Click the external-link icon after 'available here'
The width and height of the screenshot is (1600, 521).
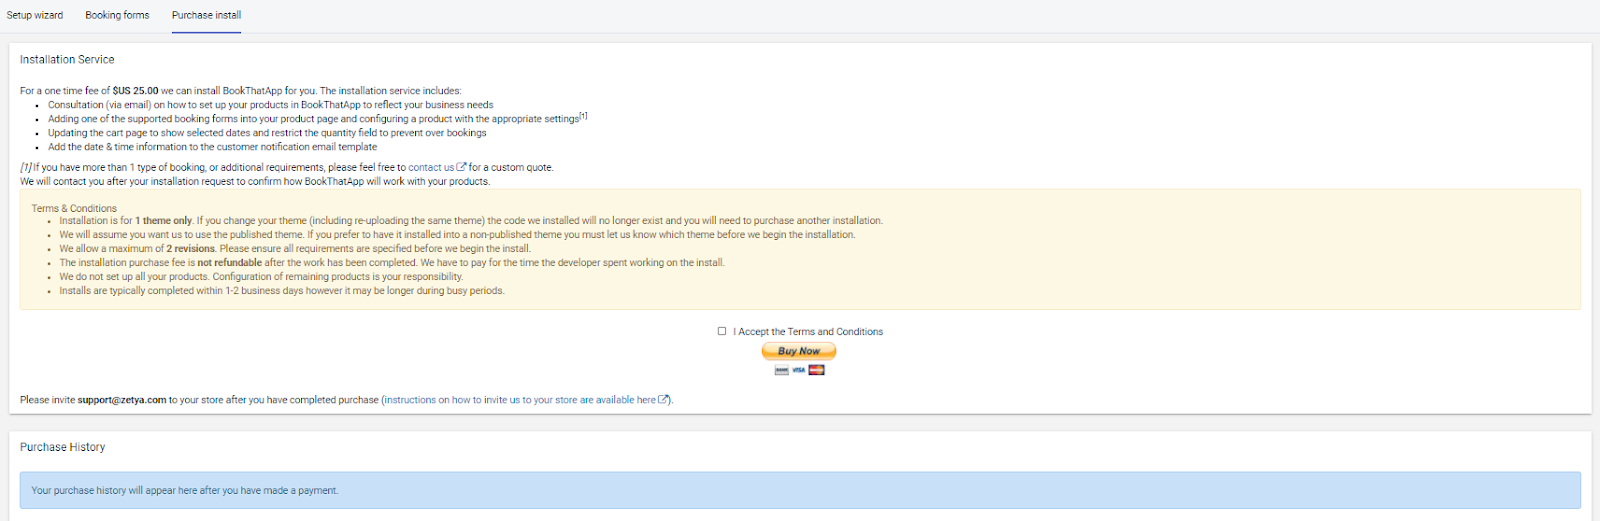663,400
